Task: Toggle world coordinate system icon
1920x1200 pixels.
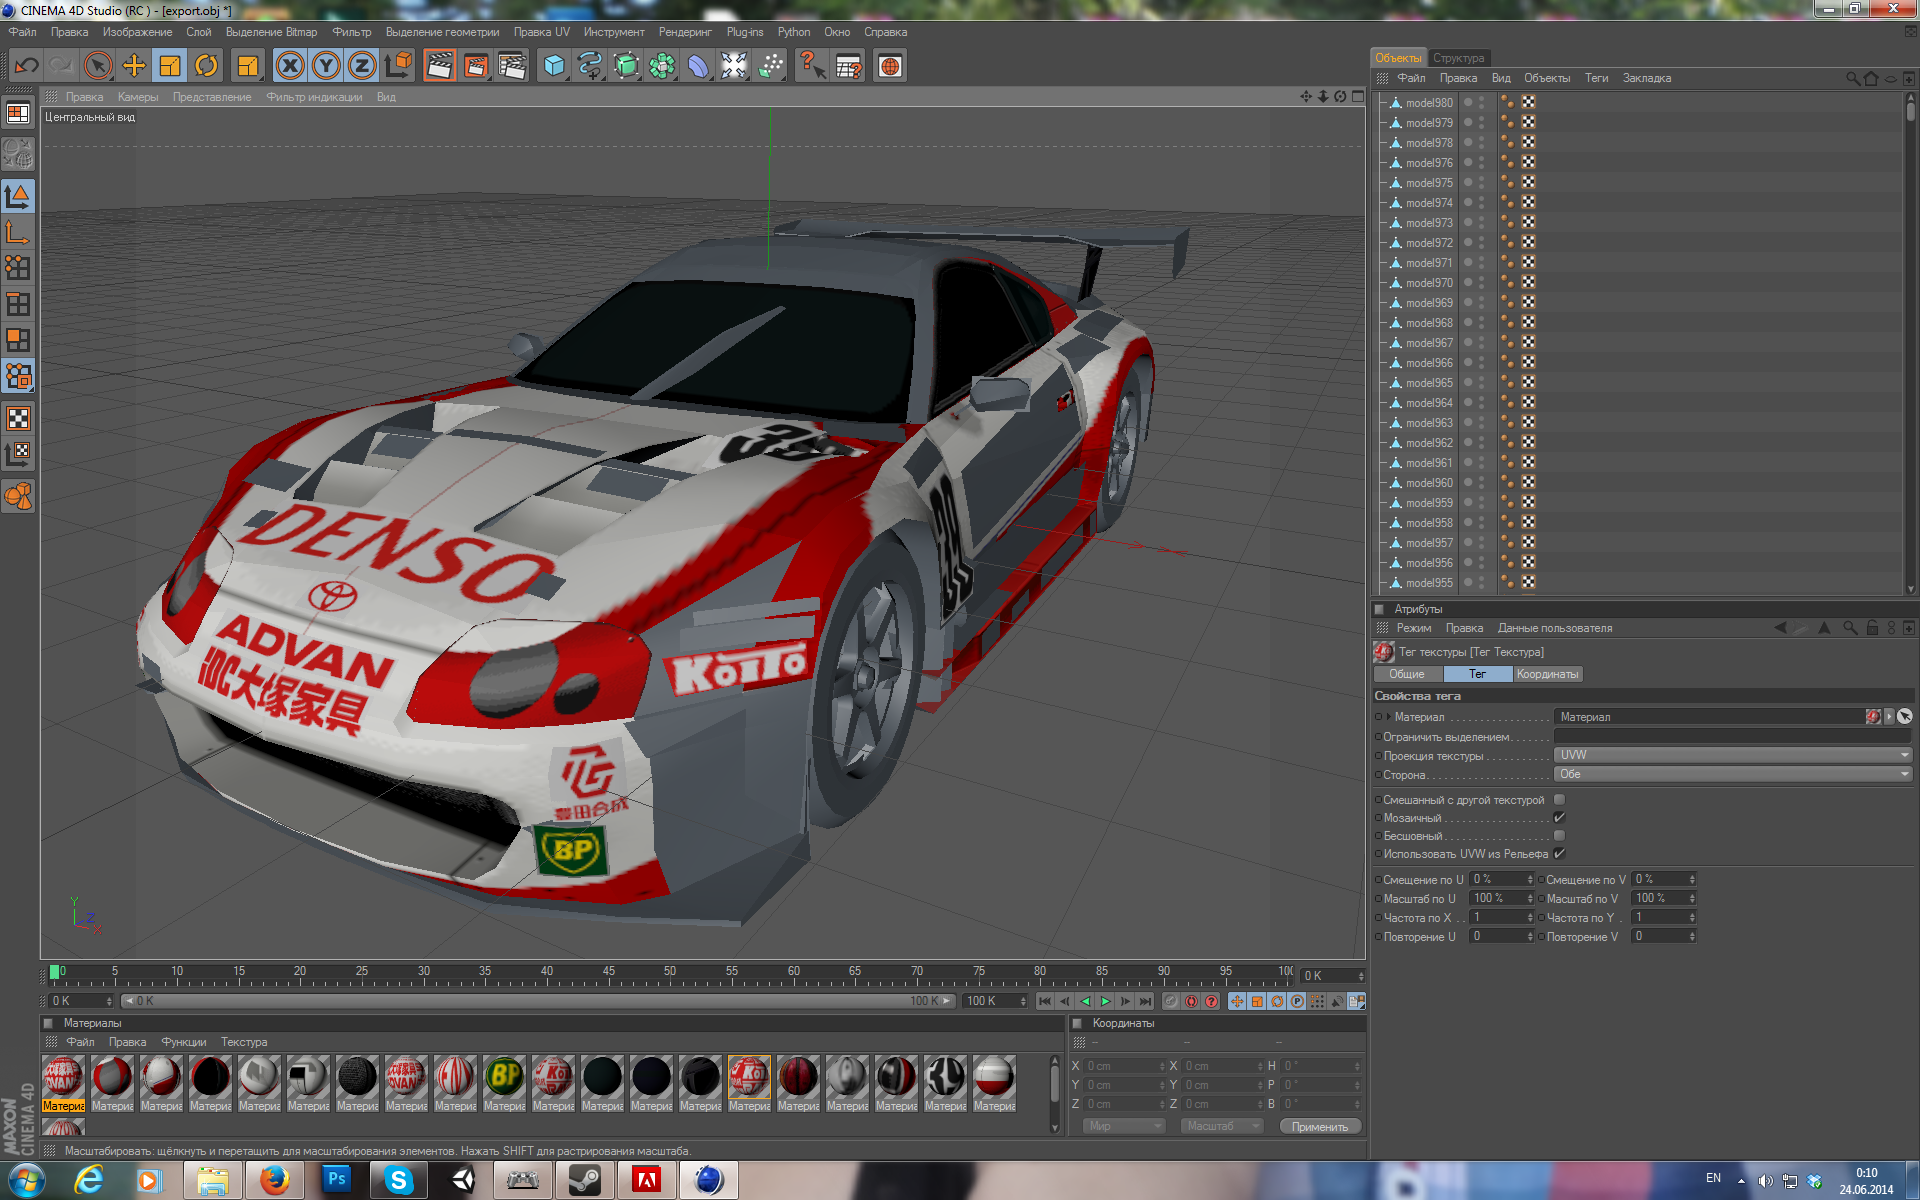Action: [398, 66]
